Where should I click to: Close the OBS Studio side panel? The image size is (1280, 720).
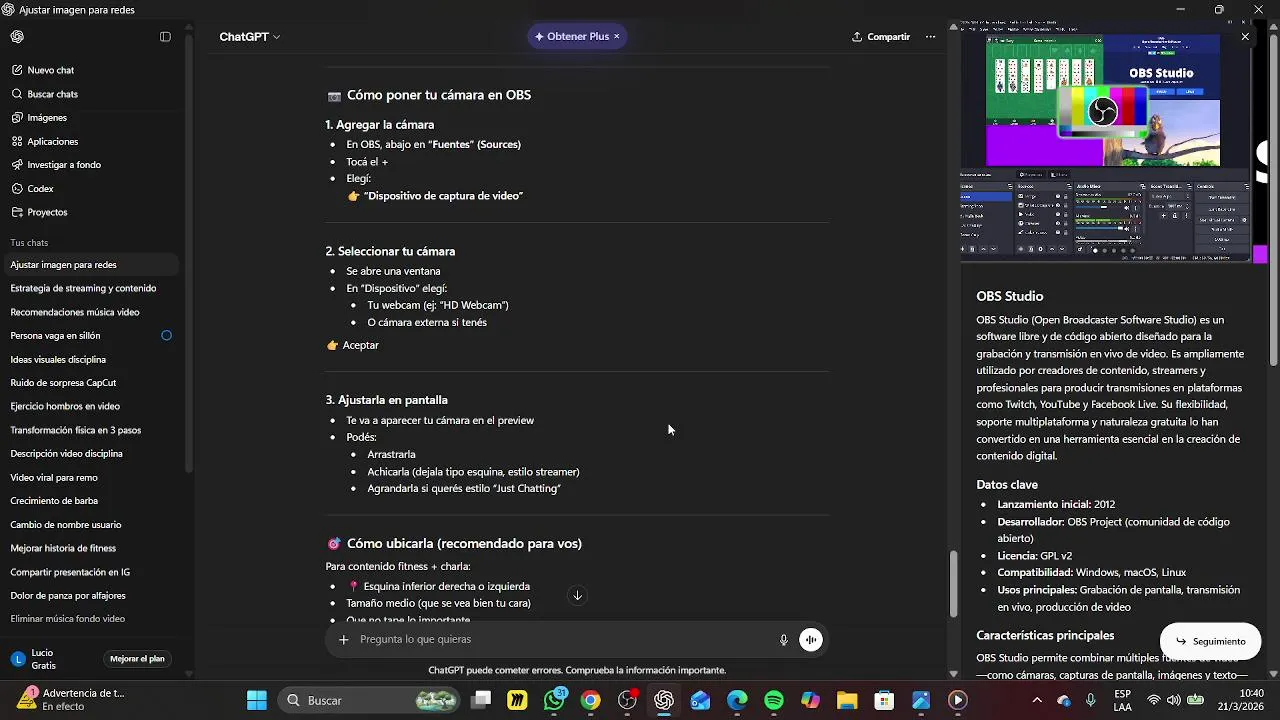(1245, 37)
